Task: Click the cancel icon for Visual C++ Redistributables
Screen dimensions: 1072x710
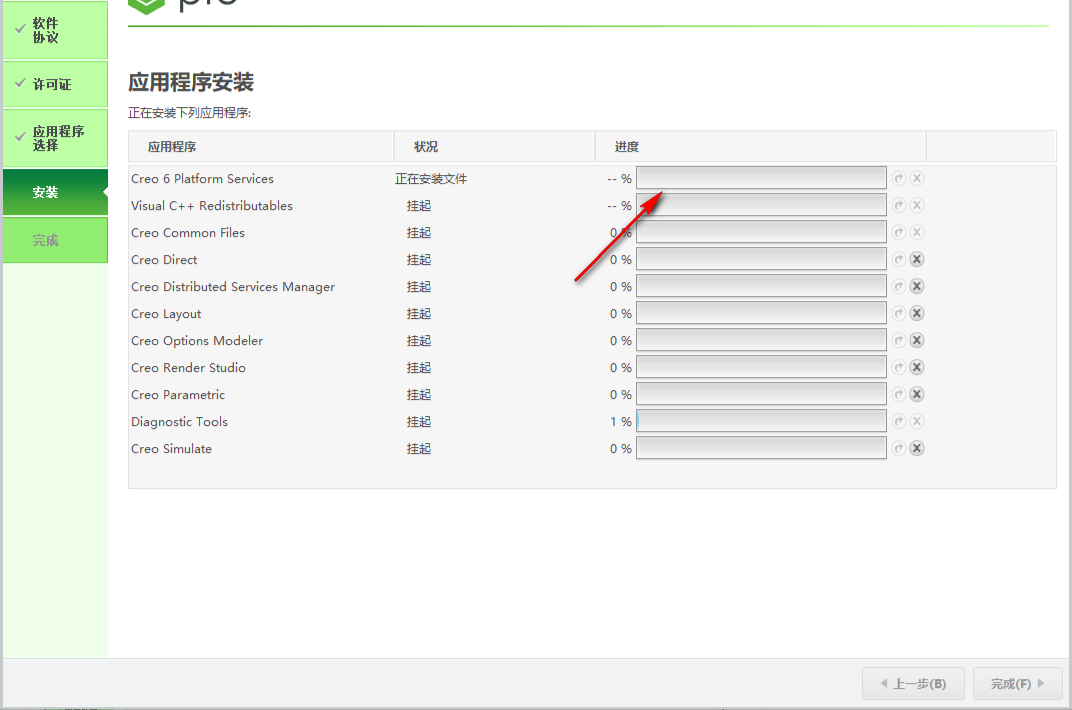Action: click(917, 205)
